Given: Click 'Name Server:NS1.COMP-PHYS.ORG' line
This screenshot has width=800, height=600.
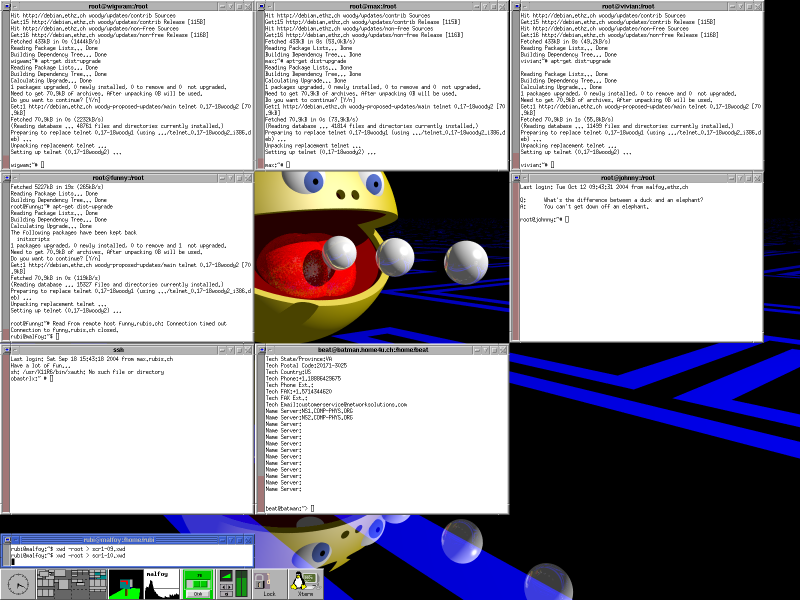Looking at the screenshot, I should pyautogui.click(x=309, y=411).
